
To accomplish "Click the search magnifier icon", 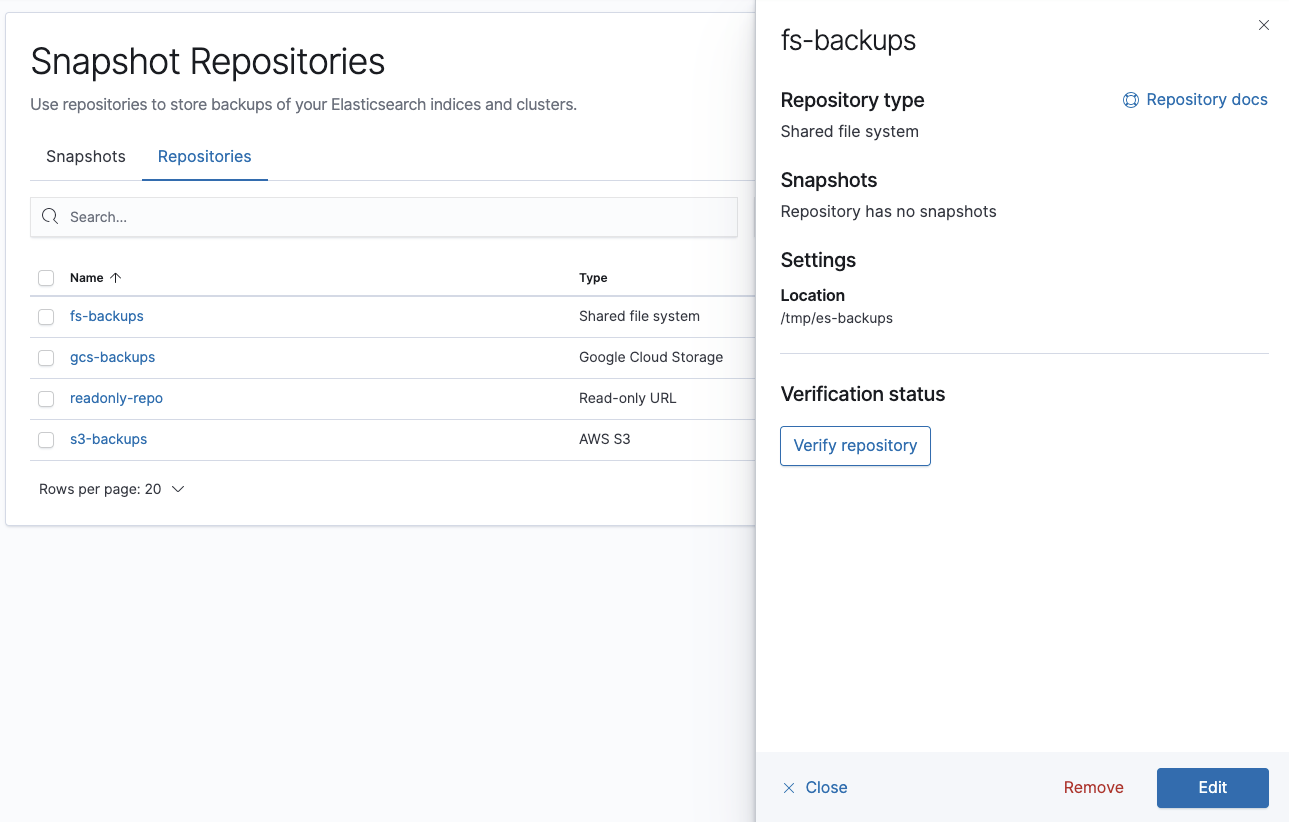I will click(50, 217).
